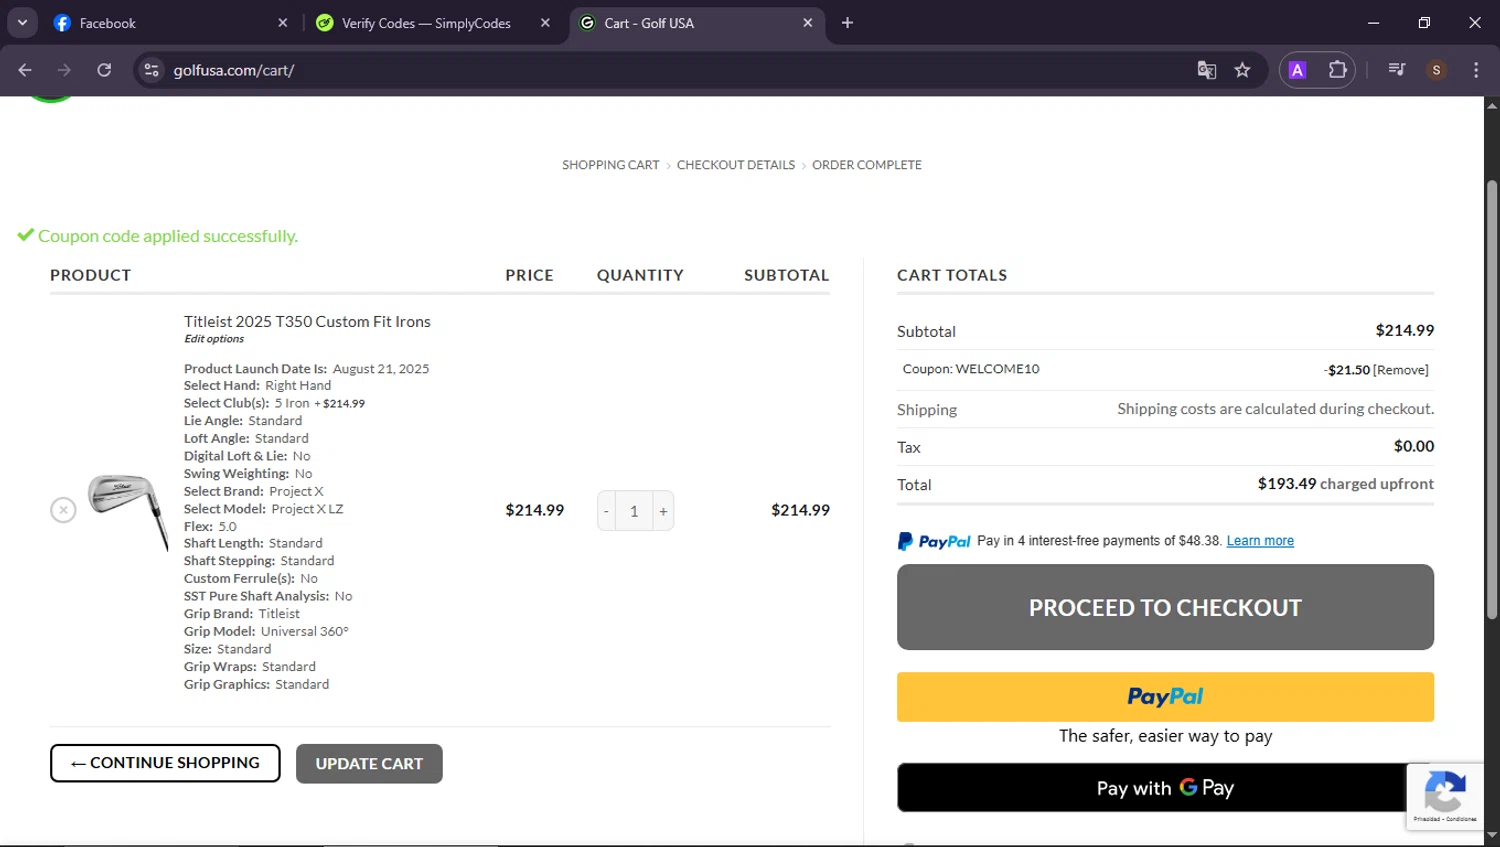Click the reCAPTCHA badge
Screen dimensions: 1500x847
1444,797
